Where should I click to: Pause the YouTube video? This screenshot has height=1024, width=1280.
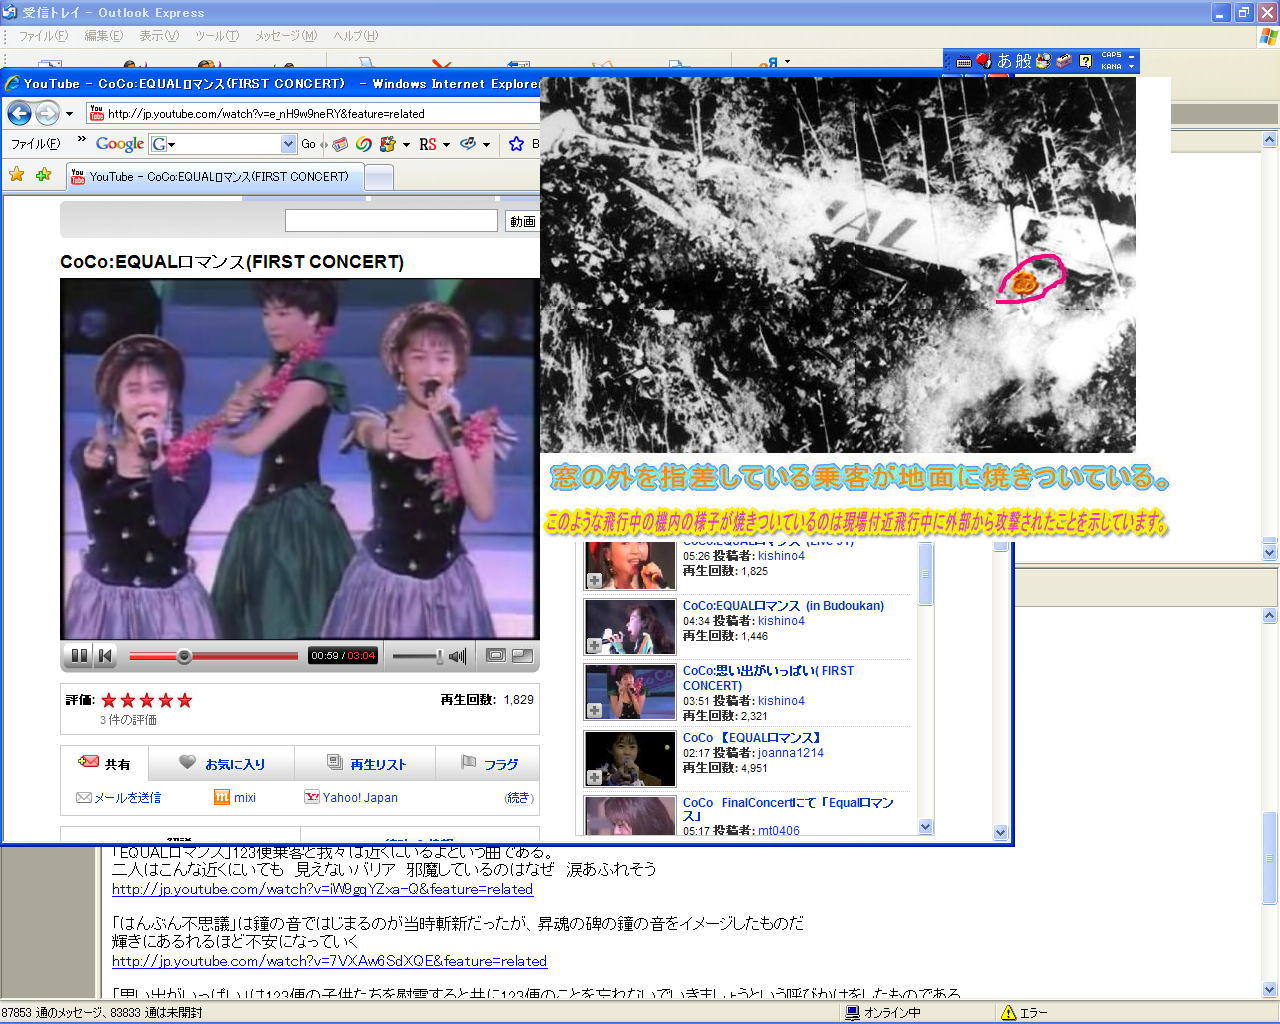pos(78,656)
